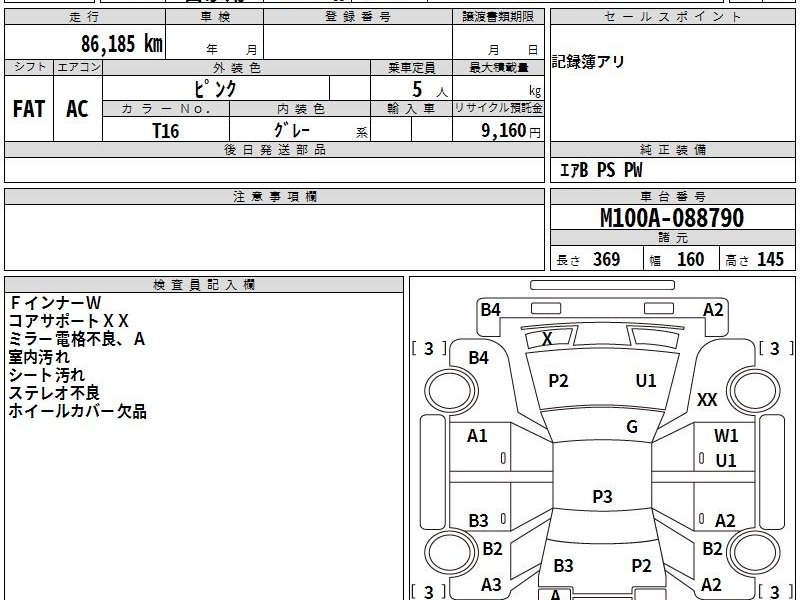This screenshot has height=600, width=800.
Task: Click the FインナーW inspector note
Action: [55, 303]
